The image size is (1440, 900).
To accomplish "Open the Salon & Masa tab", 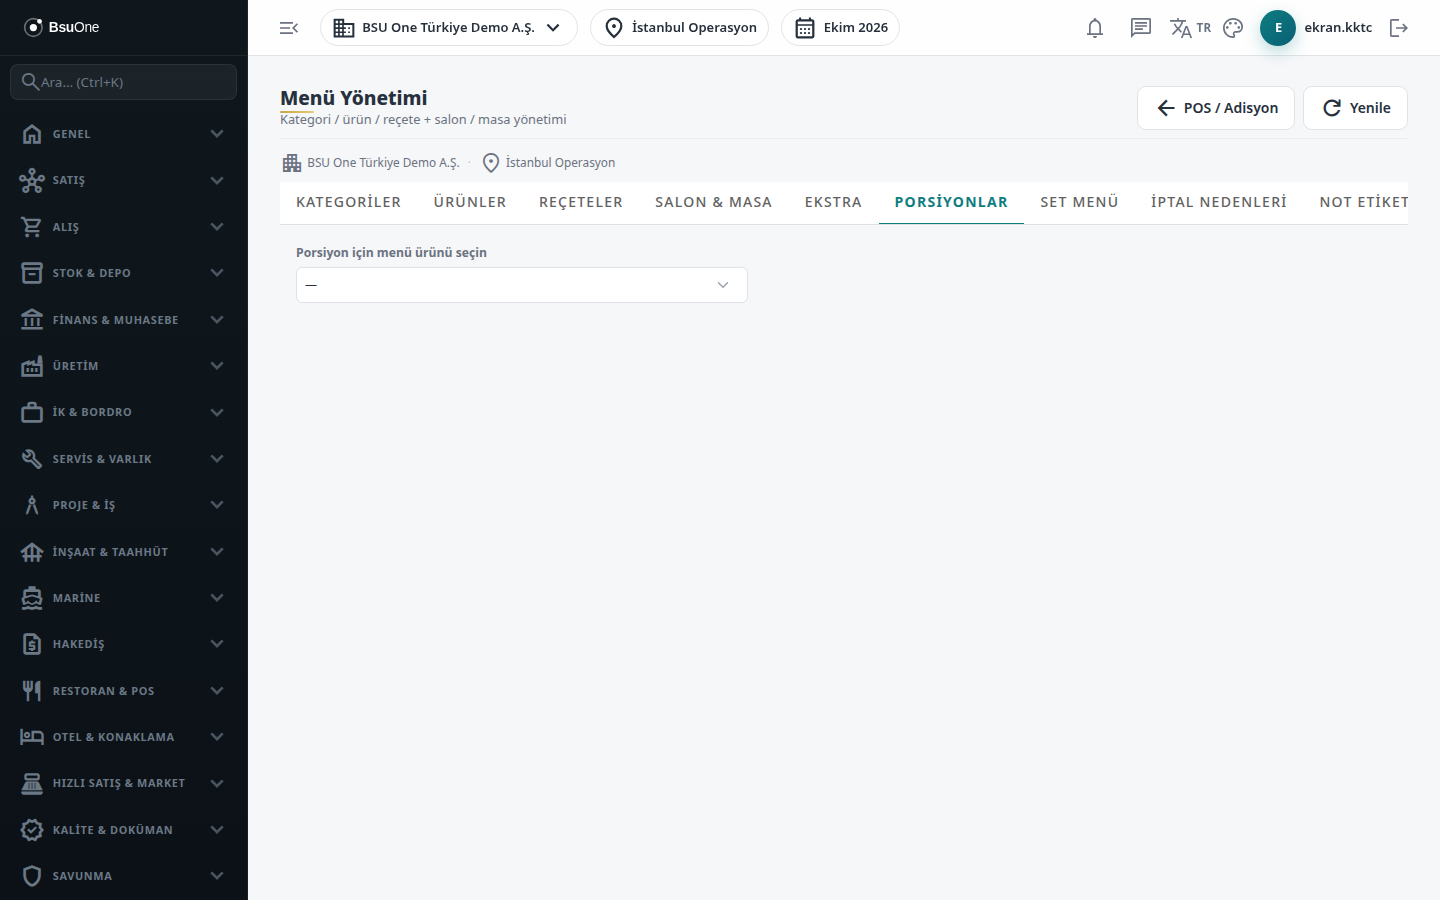I will click(x=714, y=202).
